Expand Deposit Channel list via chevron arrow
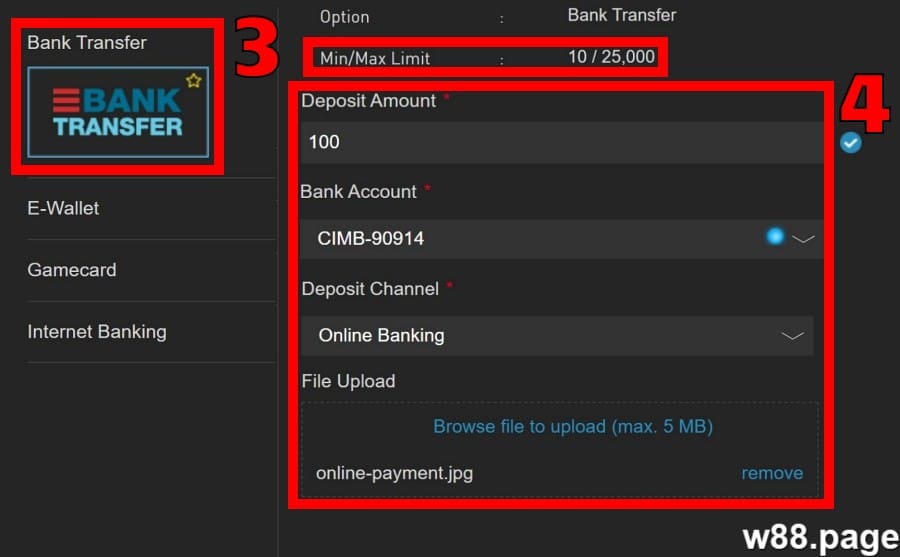 [792, 336]
